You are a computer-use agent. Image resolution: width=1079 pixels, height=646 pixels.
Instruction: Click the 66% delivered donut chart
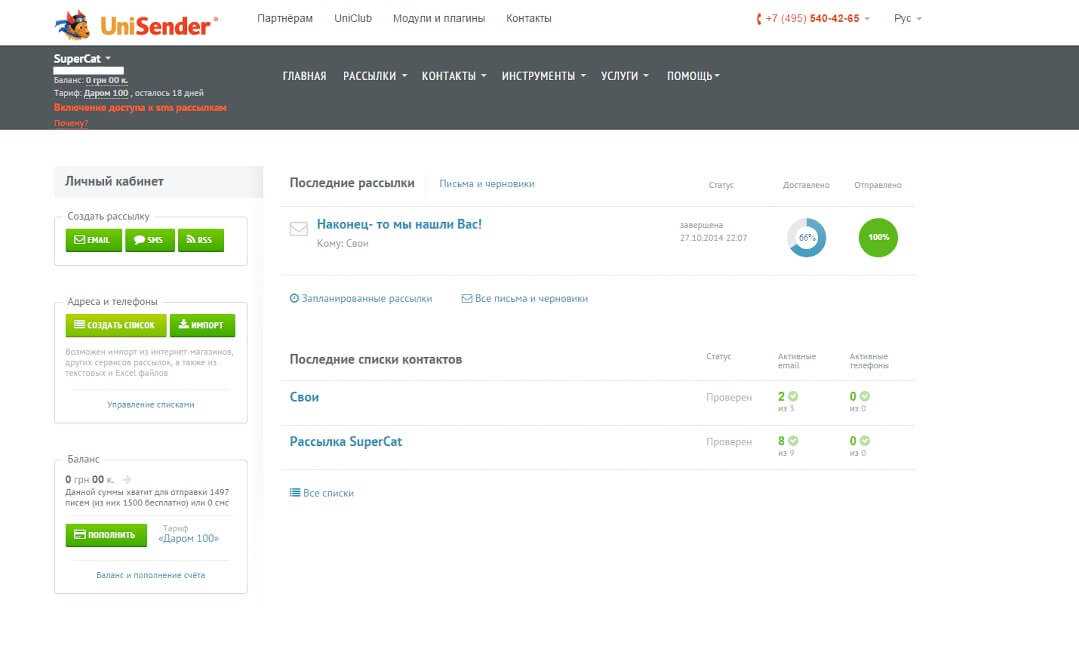[807, 238]
